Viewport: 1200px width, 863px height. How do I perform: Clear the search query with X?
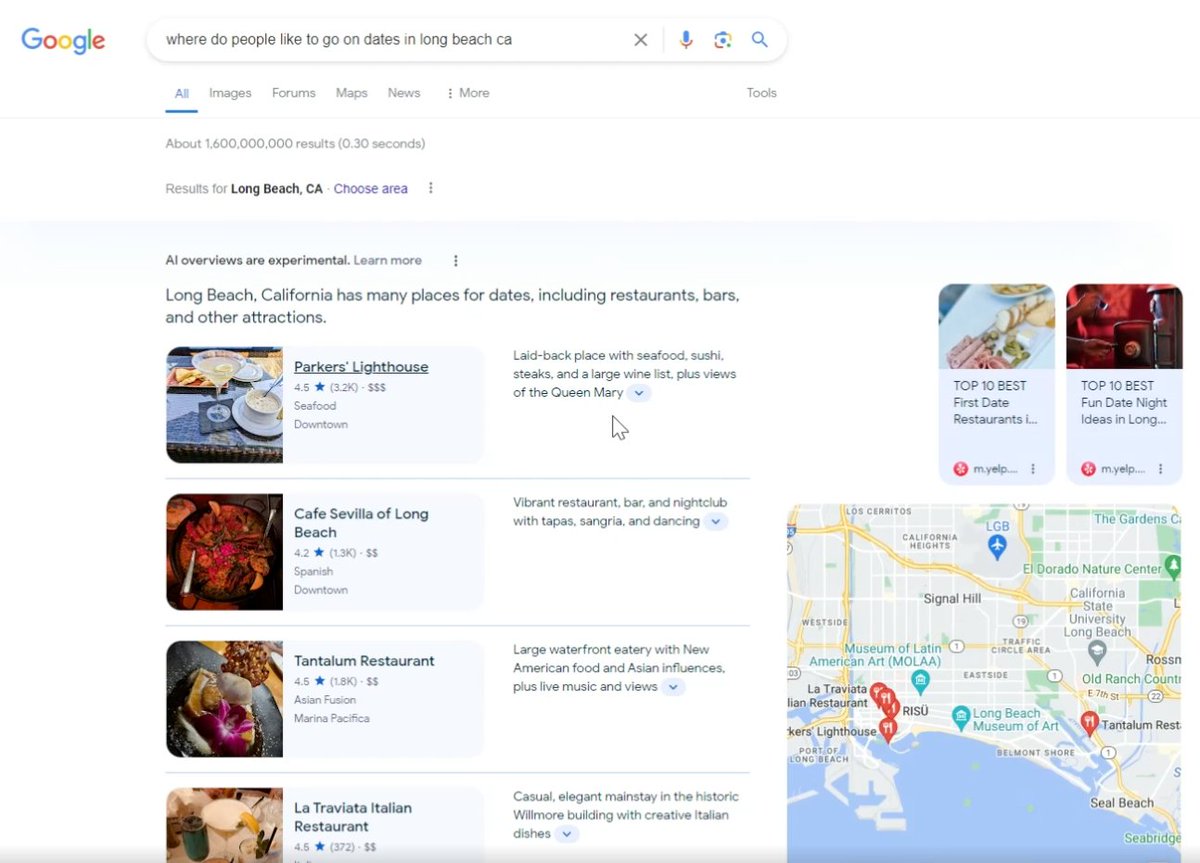tap(641, 40)
